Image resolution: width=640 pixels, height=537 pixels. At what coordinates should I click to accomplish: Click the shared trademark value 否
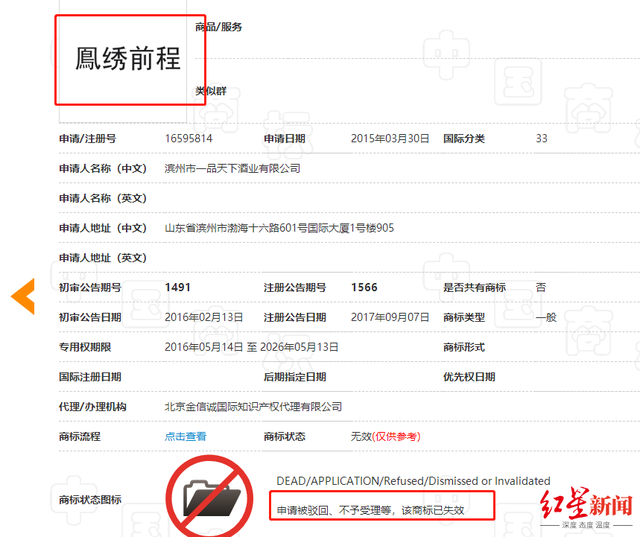[541, 287]
